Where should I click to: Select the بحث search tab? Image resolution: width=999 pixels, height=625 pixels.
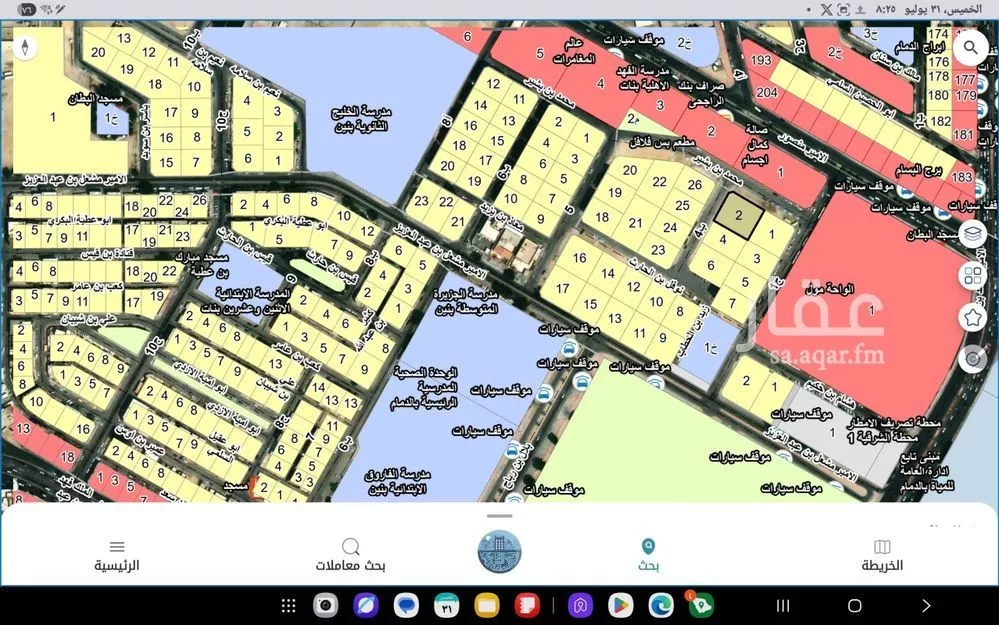(648, 555)
